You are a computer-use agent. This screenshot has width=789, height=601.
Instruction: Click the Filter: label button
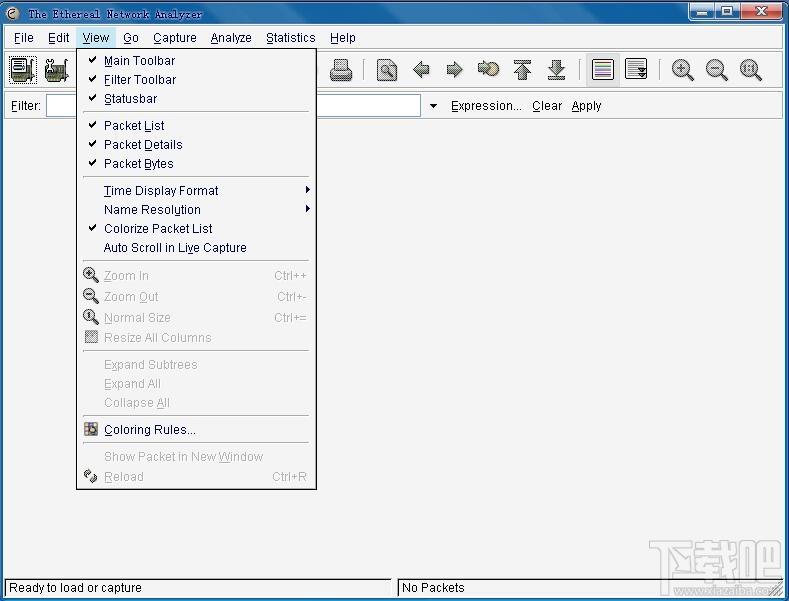[26, 106]
